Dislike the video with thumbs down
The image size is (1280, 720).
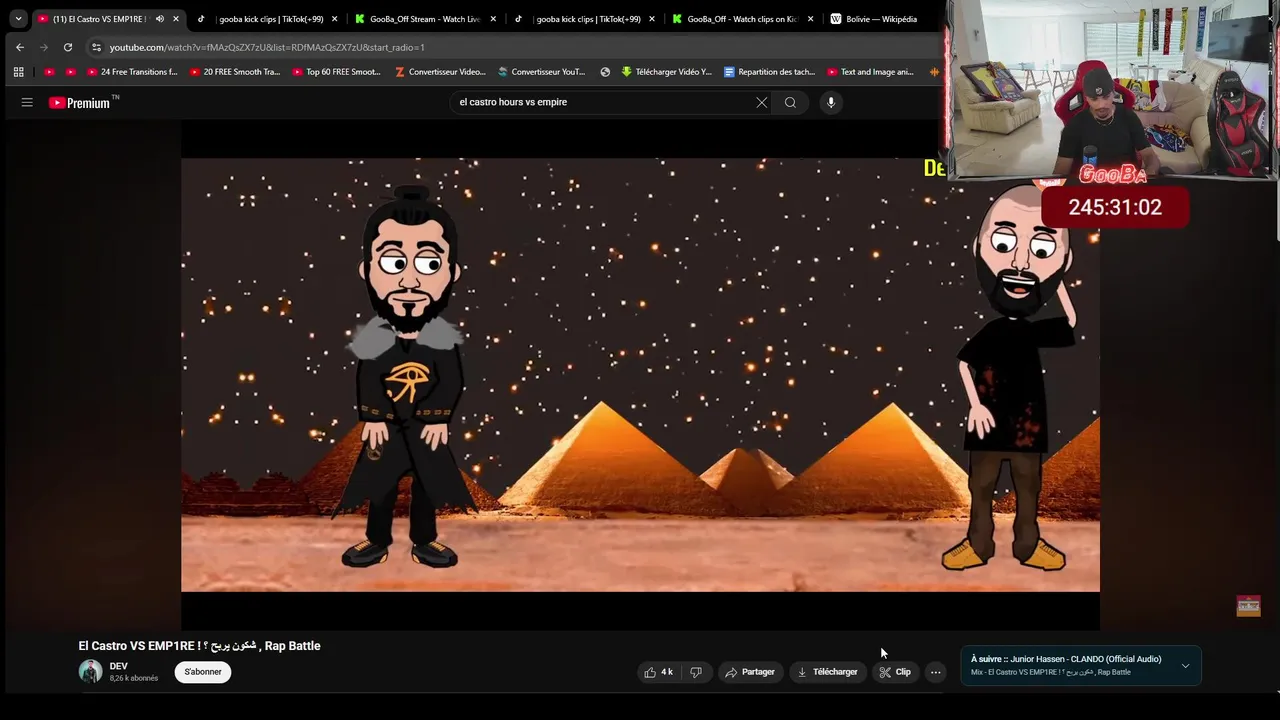696,672
